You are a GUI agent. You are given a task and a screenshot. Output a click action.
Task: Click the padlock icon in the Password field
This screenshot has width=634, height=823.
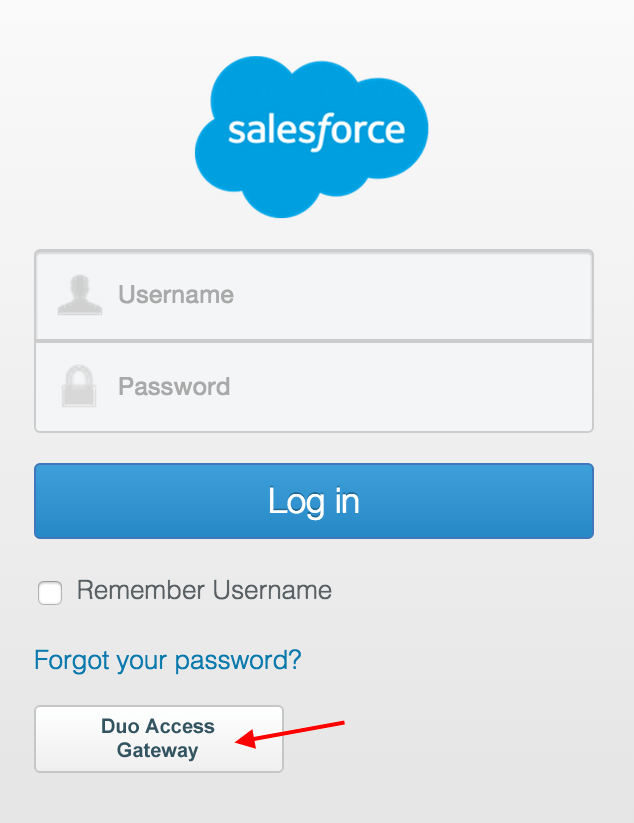tap(80, 386)
